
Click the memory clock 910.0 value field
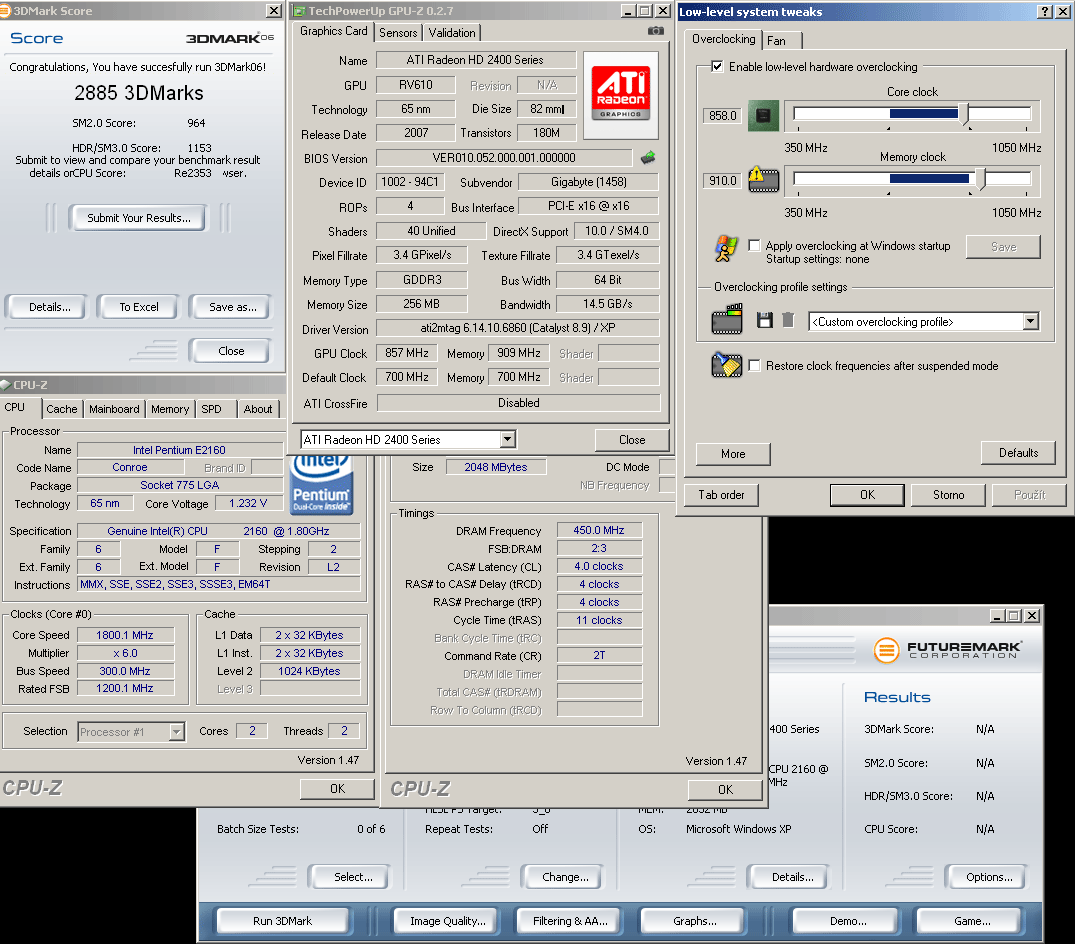(x=723, y=180)
